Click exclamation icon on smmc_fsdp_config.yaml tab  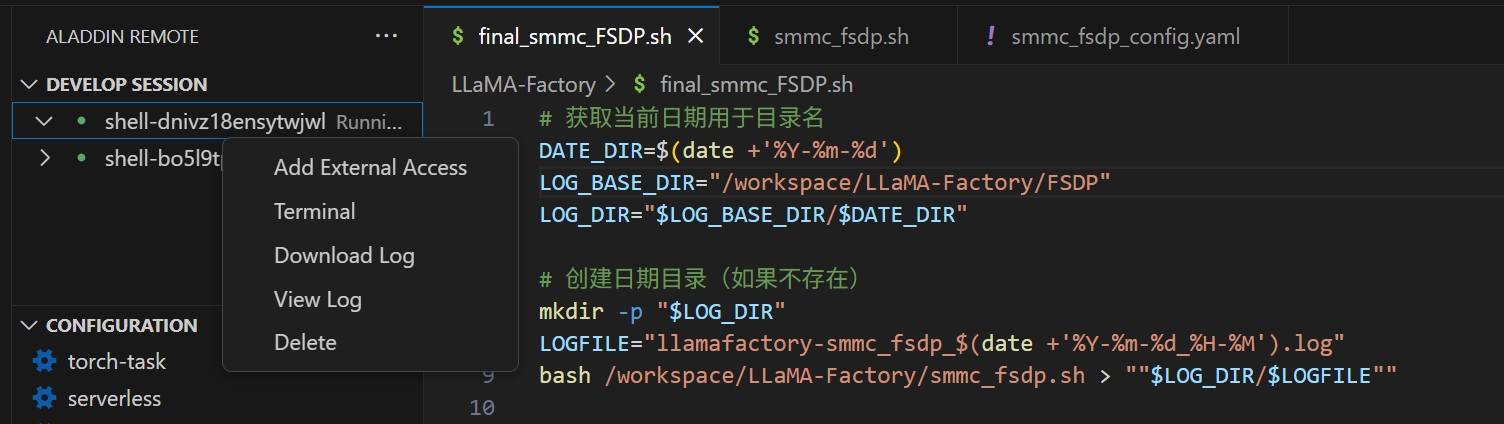click(990, 36)
